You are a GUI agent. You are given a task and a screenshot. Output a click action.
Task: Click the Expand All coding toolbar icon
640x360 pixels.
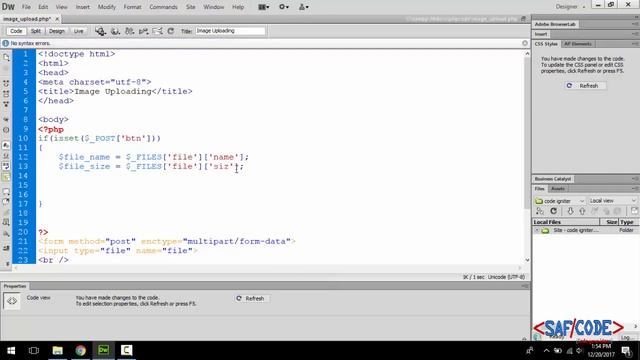pyautogui.click(x=6, y=104)
